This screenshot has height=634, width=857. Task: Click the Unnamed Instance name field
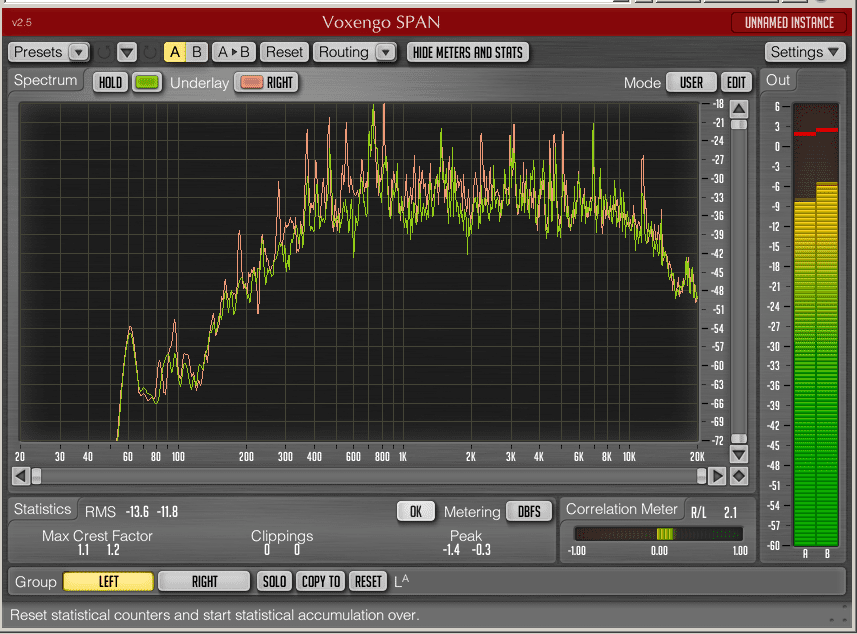click(x=789, y=23)
